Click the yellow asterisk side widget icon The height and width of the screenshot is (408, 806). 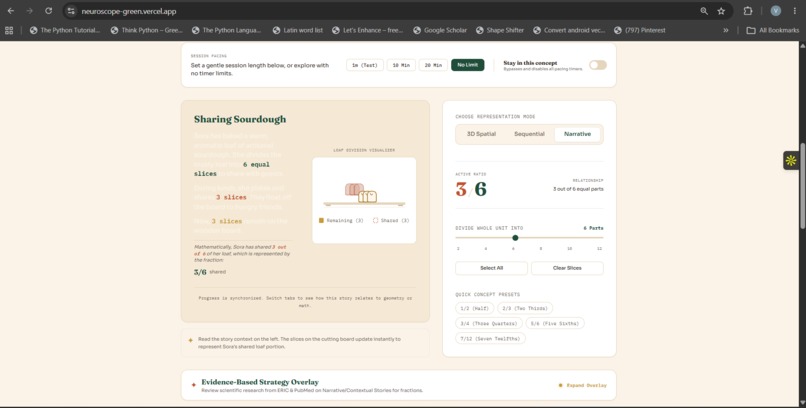point(791,160)
